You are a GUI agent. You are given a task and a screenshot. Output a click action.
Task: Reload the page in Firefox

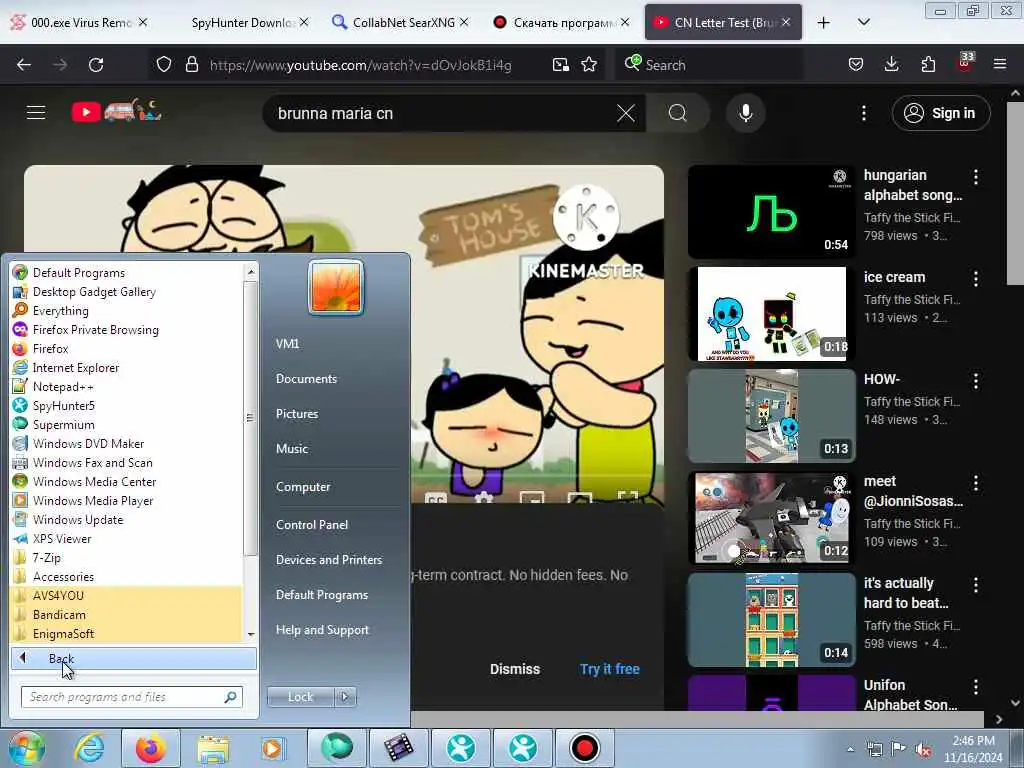pos(96,65)
